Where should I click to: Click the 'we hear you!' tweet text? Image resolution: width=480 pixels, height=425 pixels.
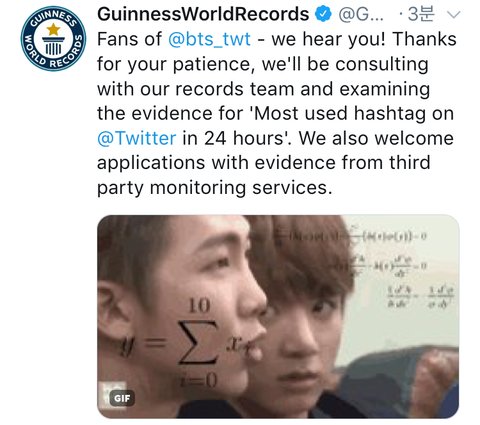click(329, 39)
